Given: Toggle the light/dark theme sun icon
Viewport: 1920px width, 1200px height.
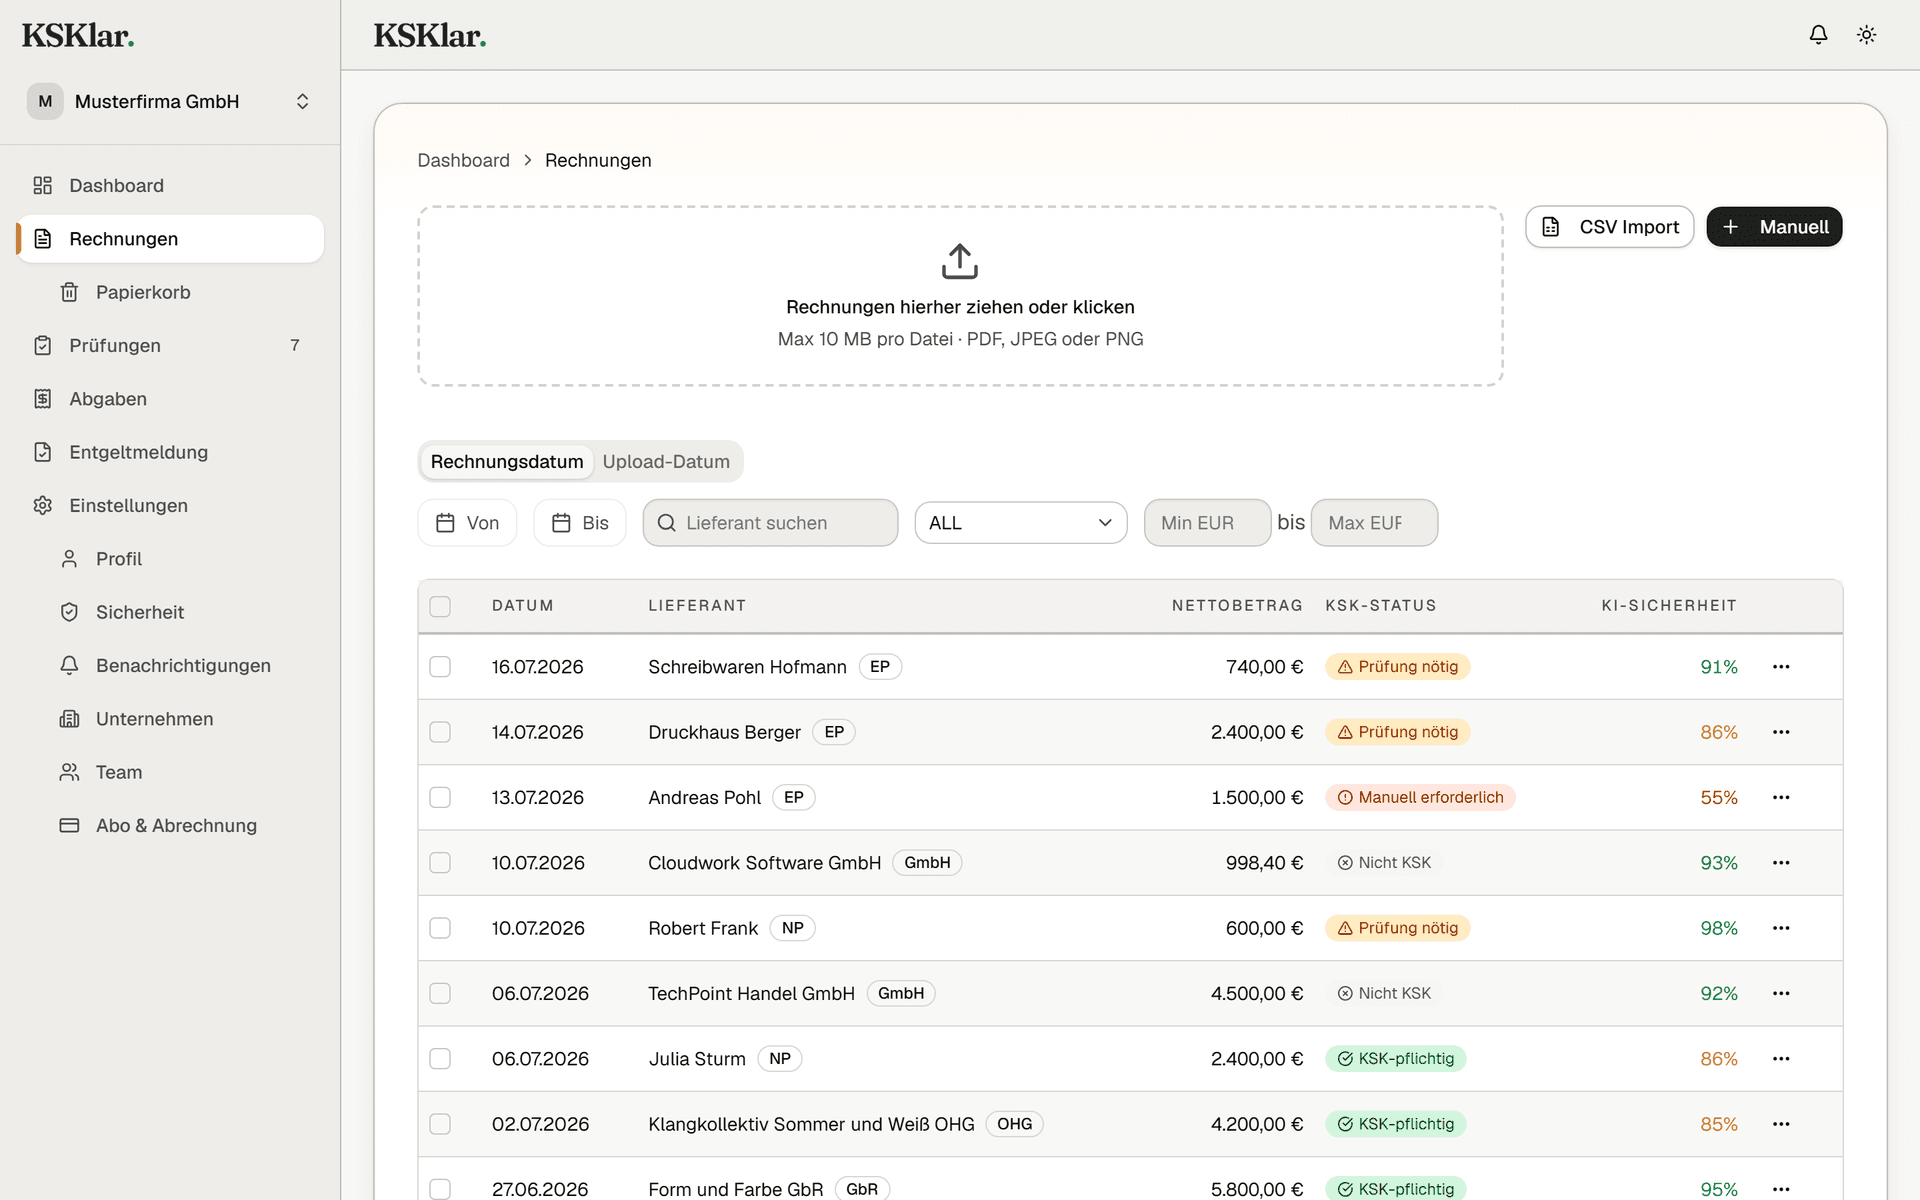Looking at the screenshot, I should point(1866,35).
